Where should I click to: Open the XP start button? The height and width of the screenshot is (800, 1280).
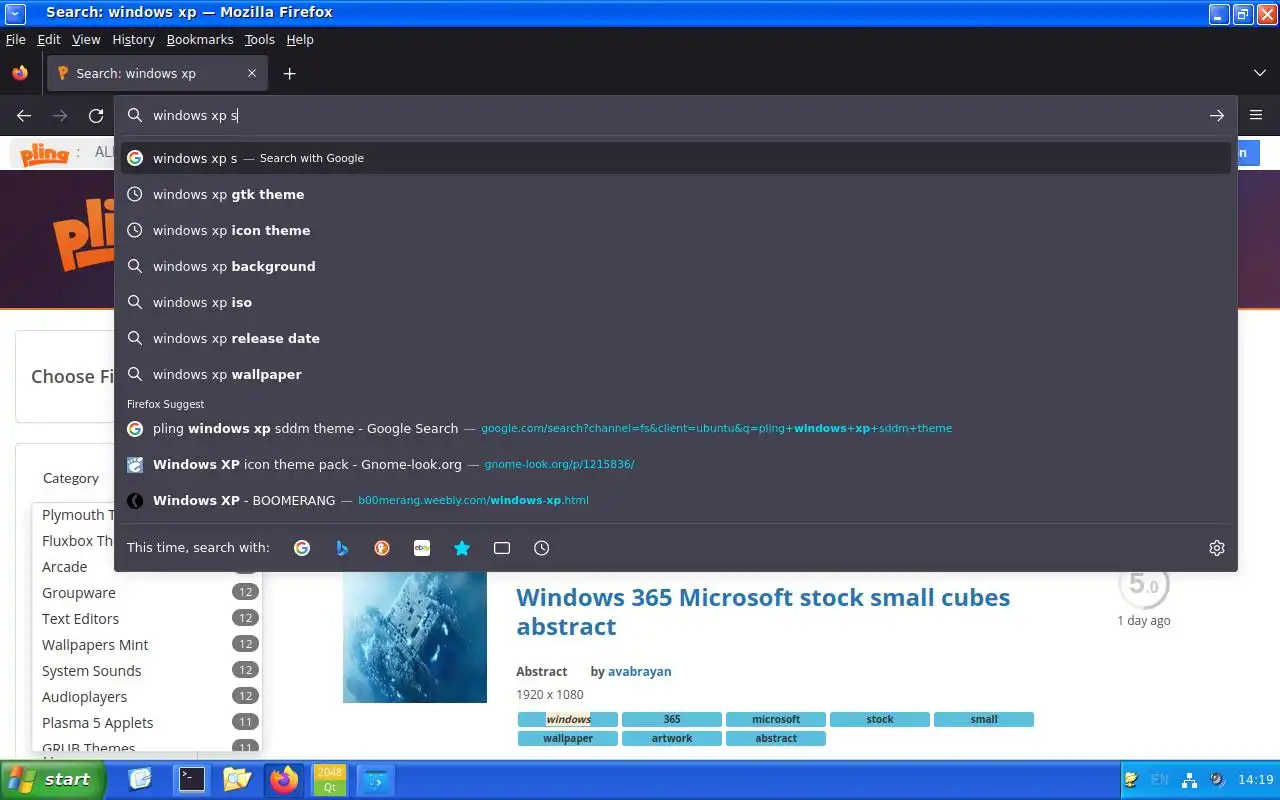[52, 780]
